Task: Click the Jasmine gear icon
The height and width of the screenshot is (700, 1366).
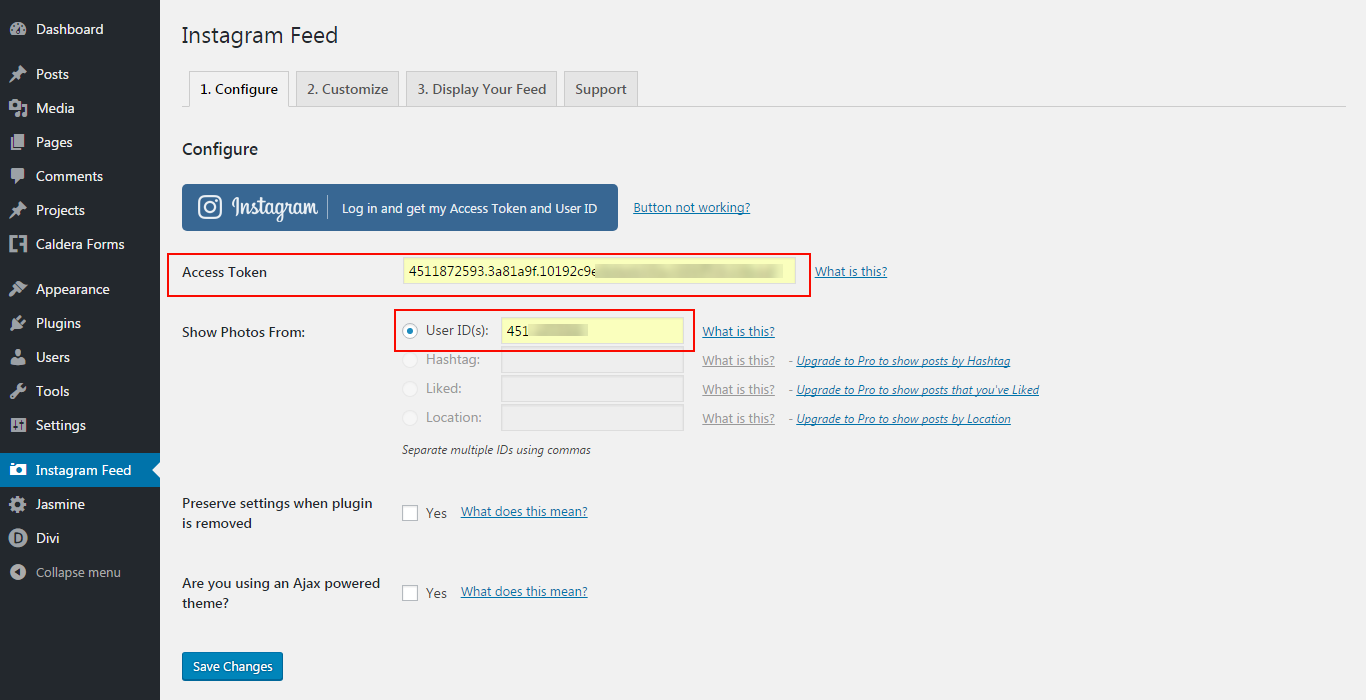Action: point(17,504)
